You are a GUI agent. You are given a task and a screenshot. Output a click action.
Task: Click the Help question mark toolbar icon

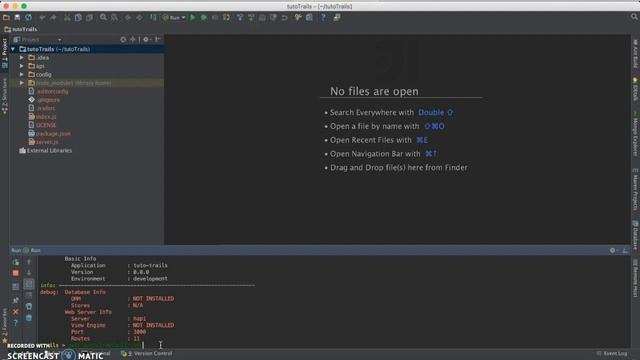point(323,18)
